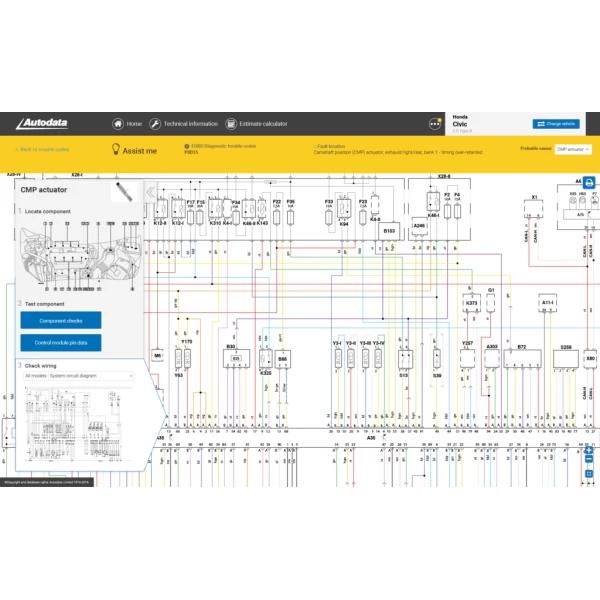
Task: Click the Home house icon
Action: coord(118,124)
